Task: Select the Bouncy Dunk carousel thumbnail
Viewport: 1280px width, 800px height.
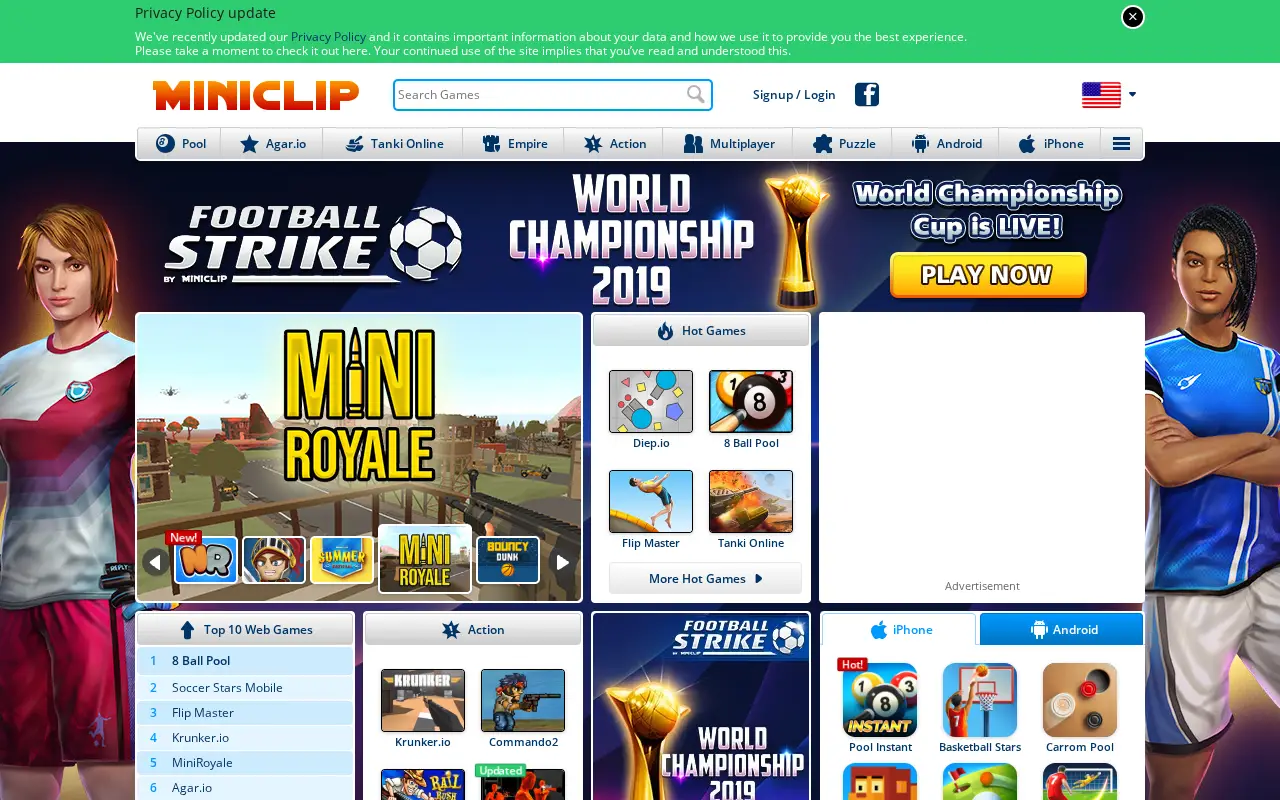Action: 508,560
